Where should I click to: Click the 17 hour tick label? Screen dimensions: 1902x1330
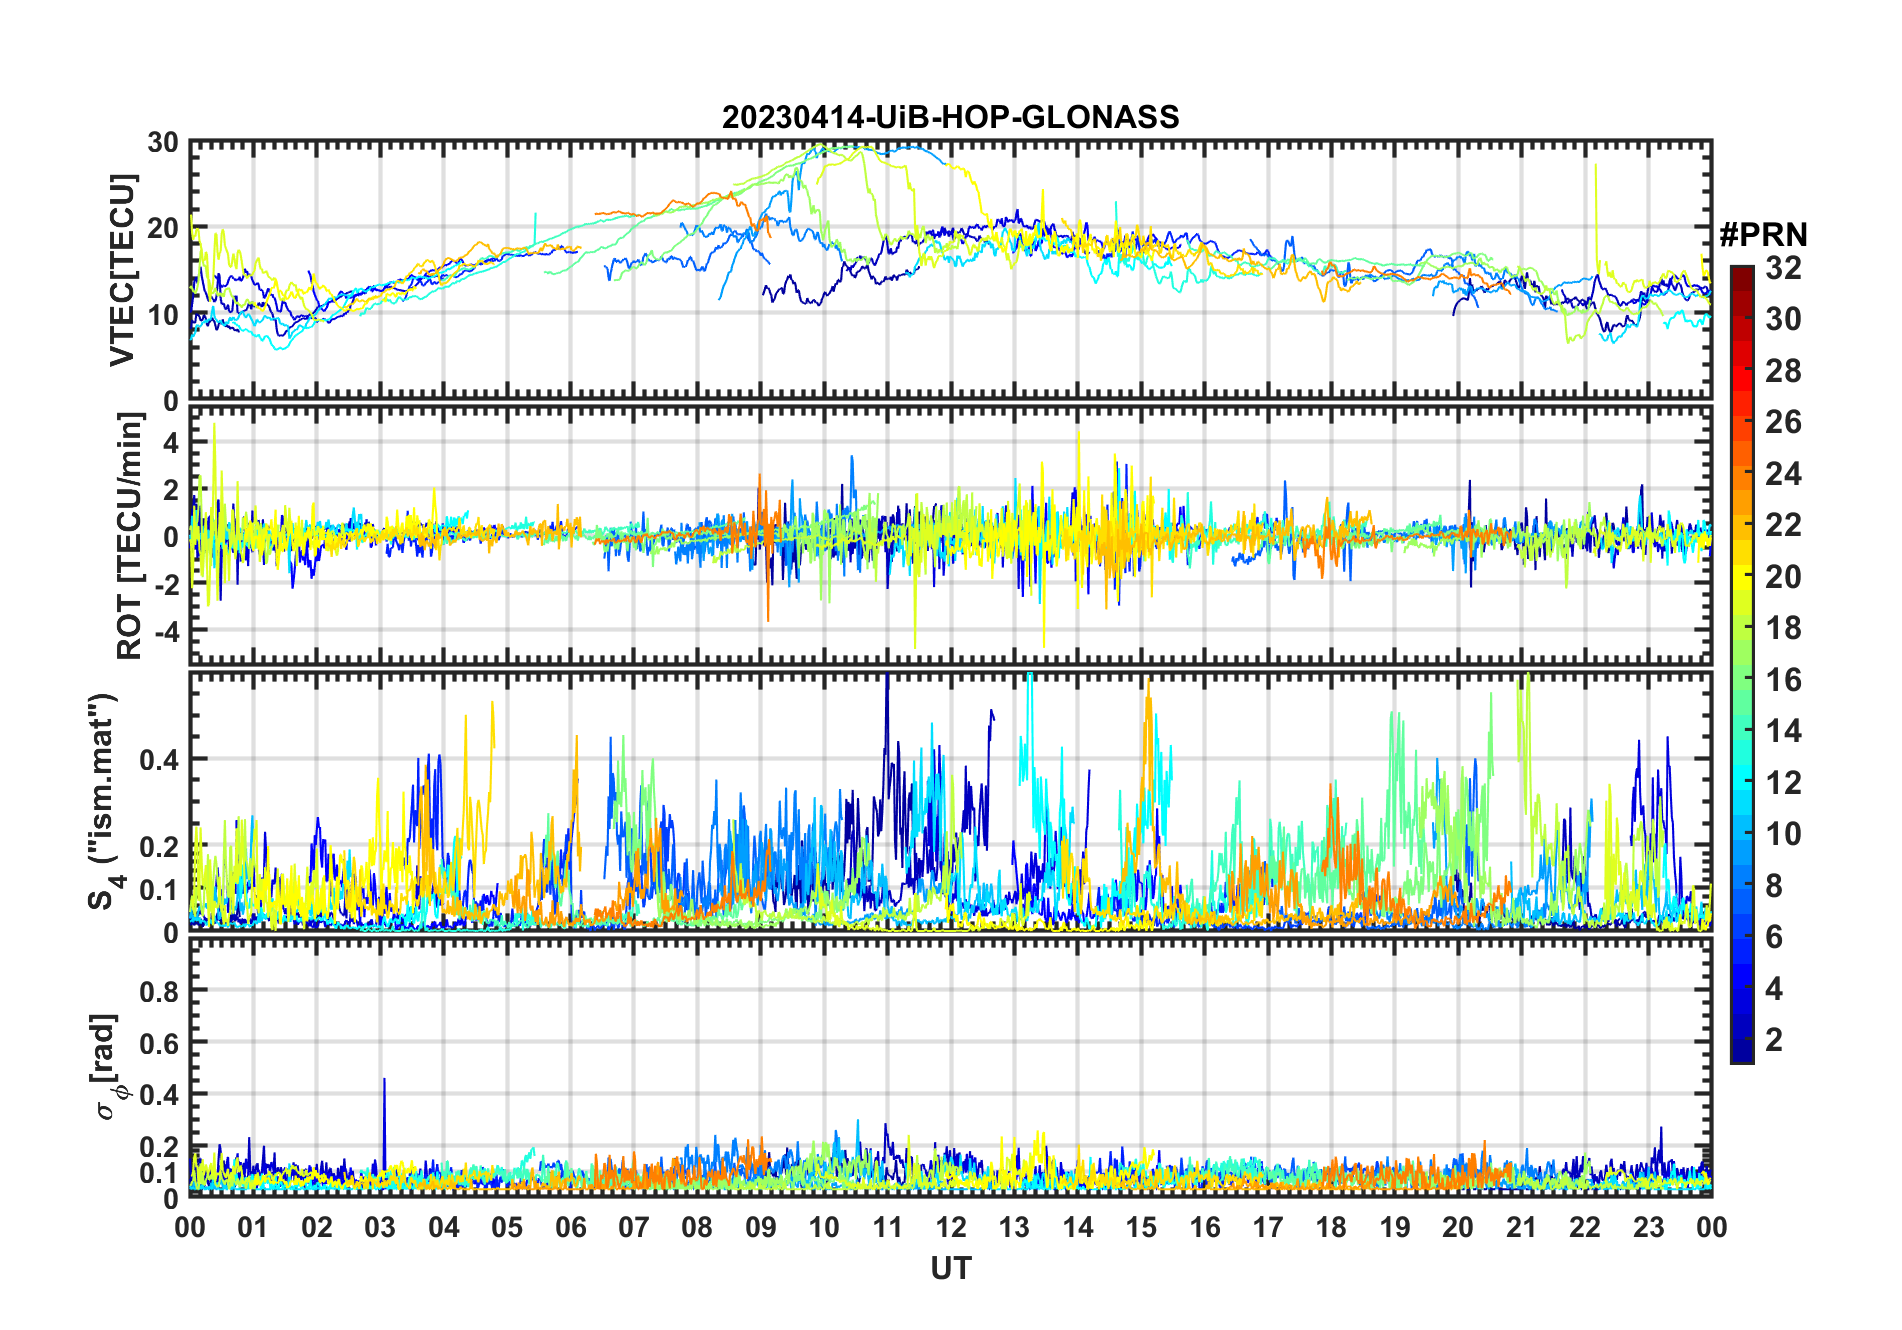click(1268, 1227)
